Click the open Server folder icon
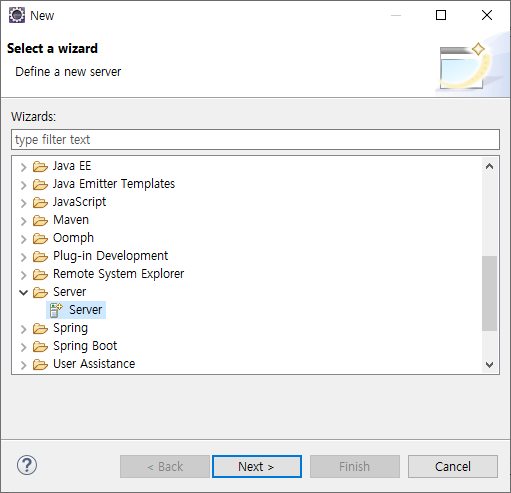The height and width of the screenshot is (493, 511). [x=40, y=292]
